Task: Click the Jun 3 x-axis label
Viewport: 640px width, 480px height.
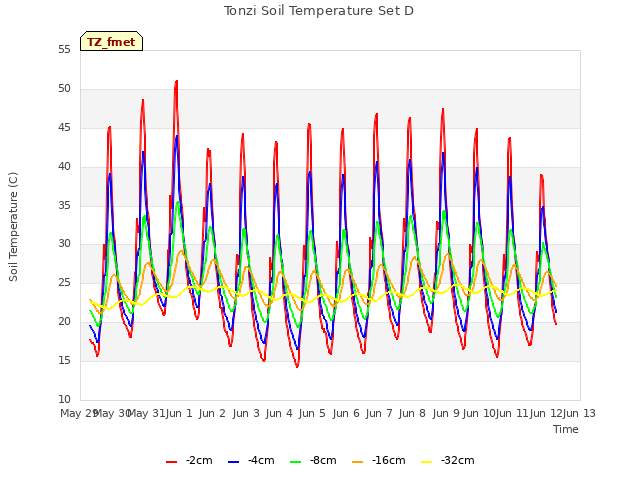Action: pyautogui.click(x=246, y=413)
